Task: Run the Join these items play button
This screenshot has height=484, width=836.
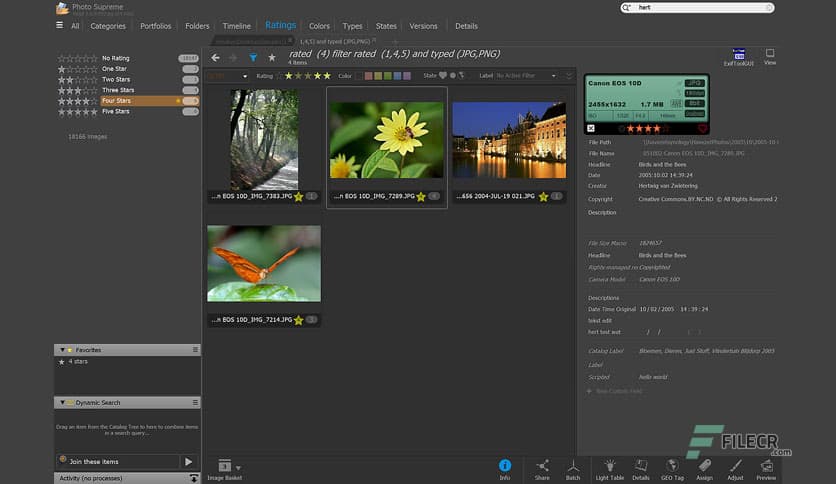Action: click(189, 462)
